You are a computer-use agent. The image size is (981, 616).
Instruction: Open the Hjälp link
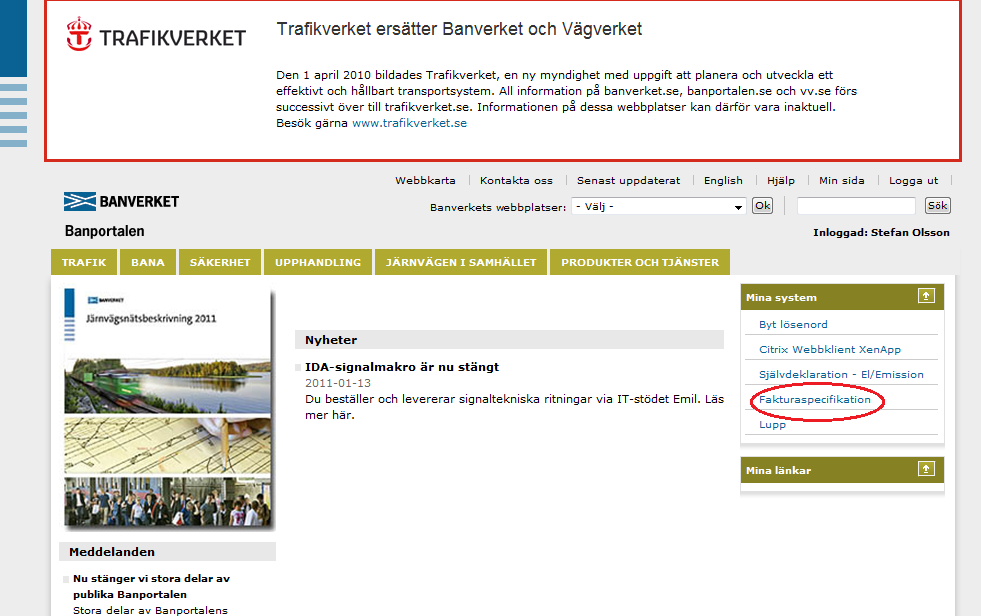click(x=781, y=180)
